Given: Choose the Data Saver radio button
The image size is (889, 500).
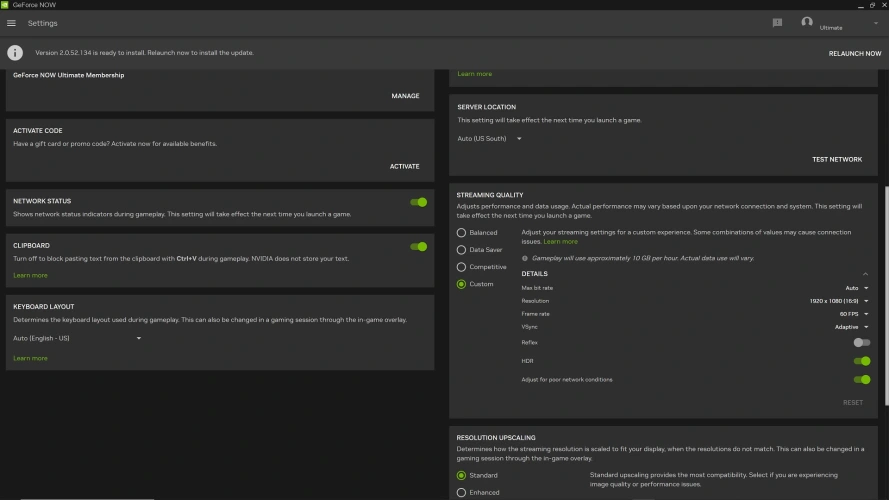Looking at the screenshot, I should 461,249.
